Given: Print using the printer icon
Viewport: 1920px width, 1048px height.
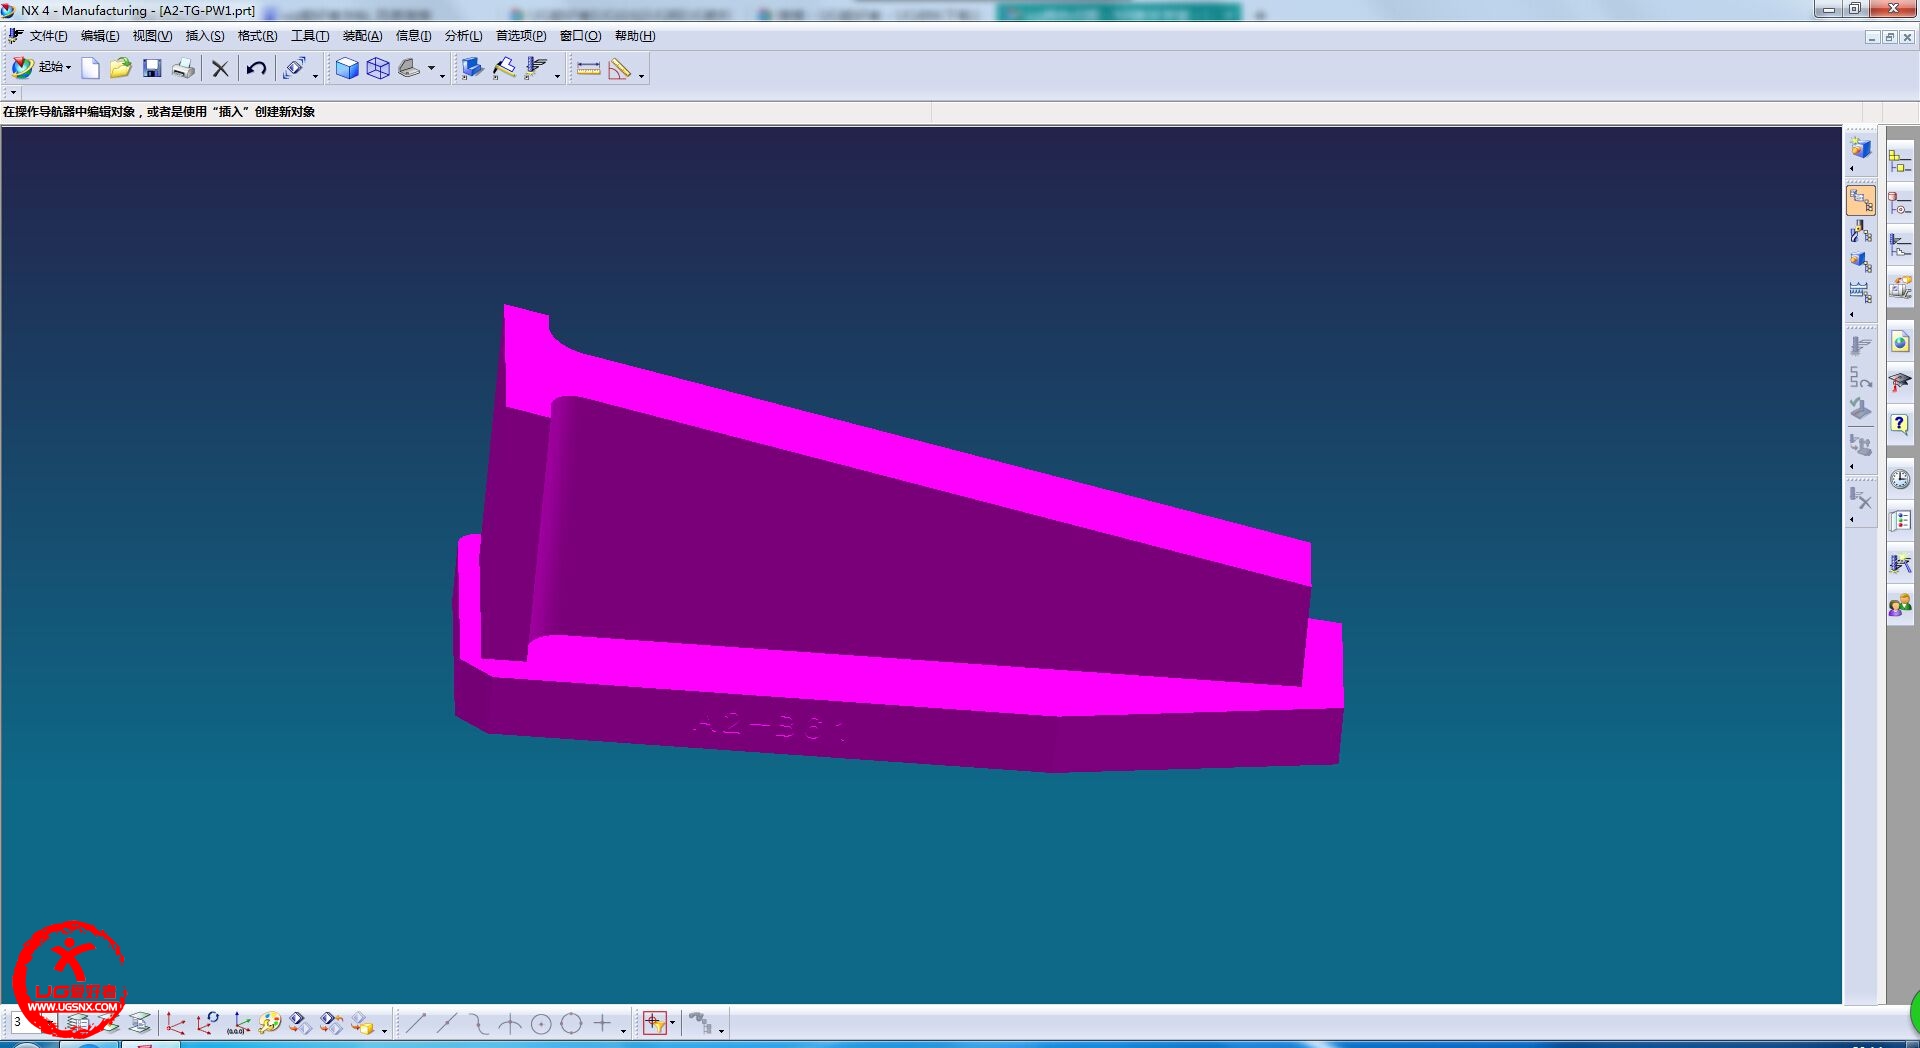Looking at the screenshot, I should coord(183,68).
